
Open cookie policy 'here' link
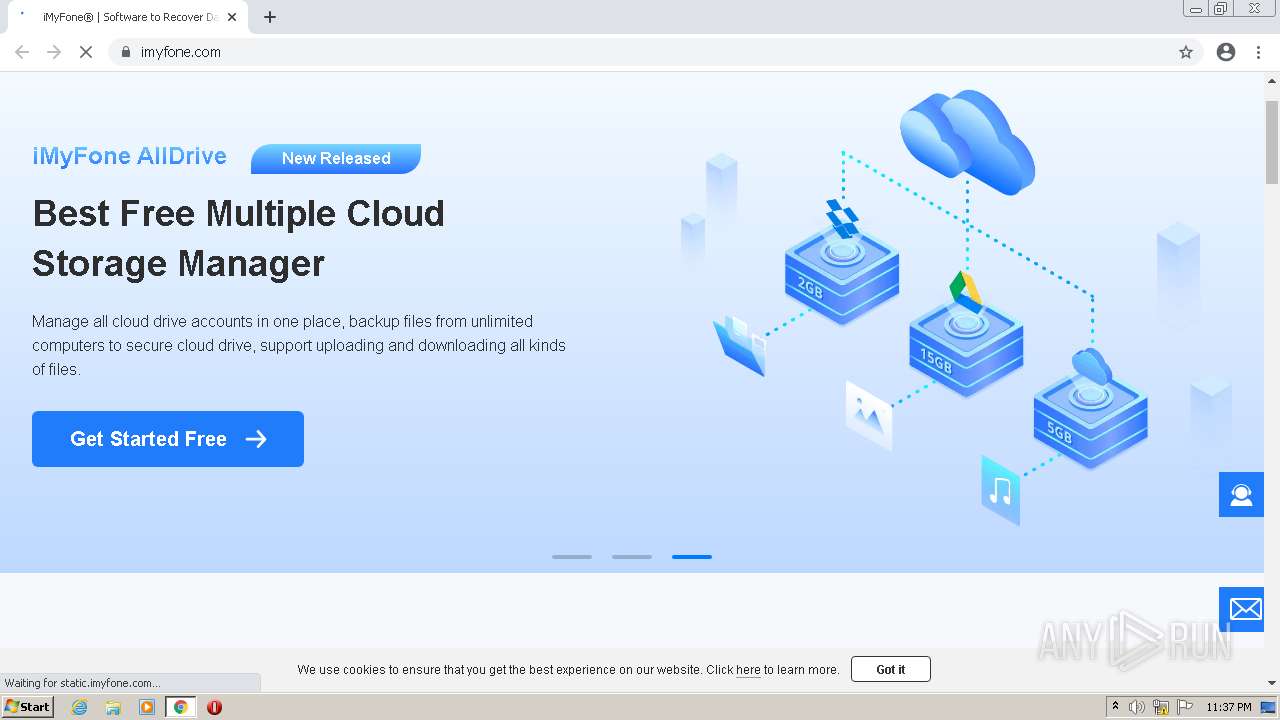[748, 670]
